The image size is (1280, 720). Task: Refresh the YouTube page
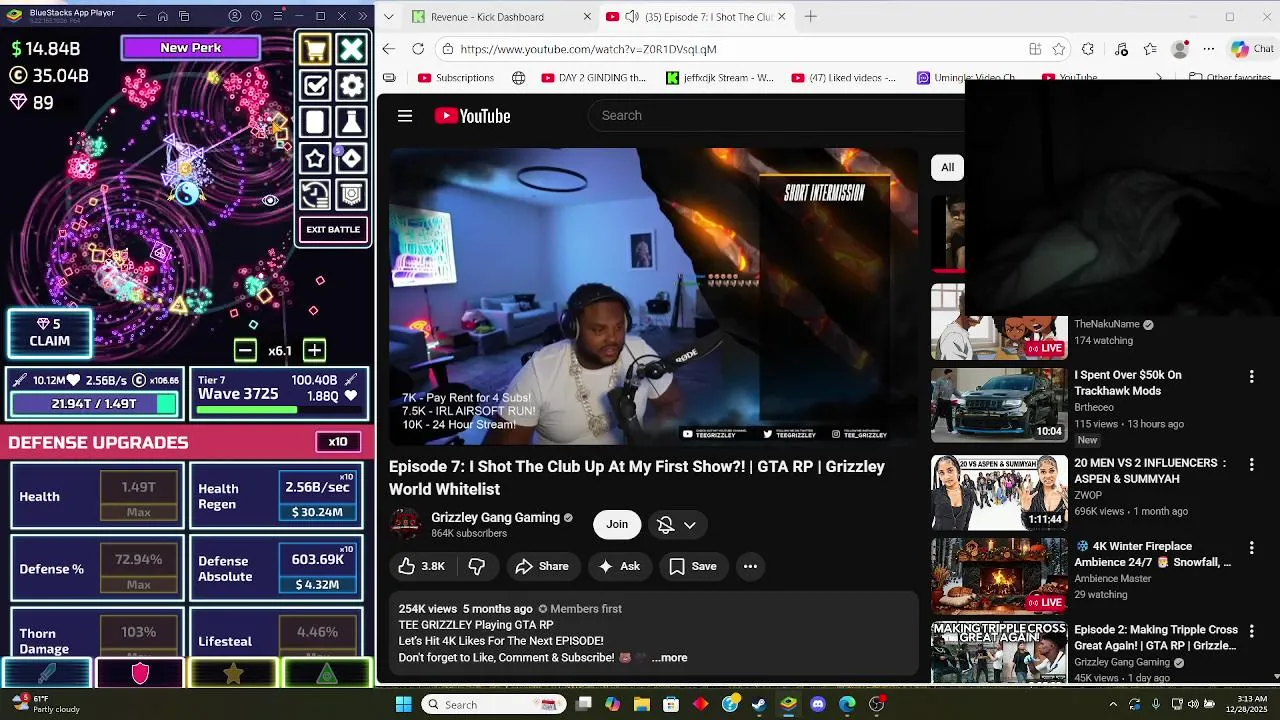pyautogui.click(x=418, y=49)
